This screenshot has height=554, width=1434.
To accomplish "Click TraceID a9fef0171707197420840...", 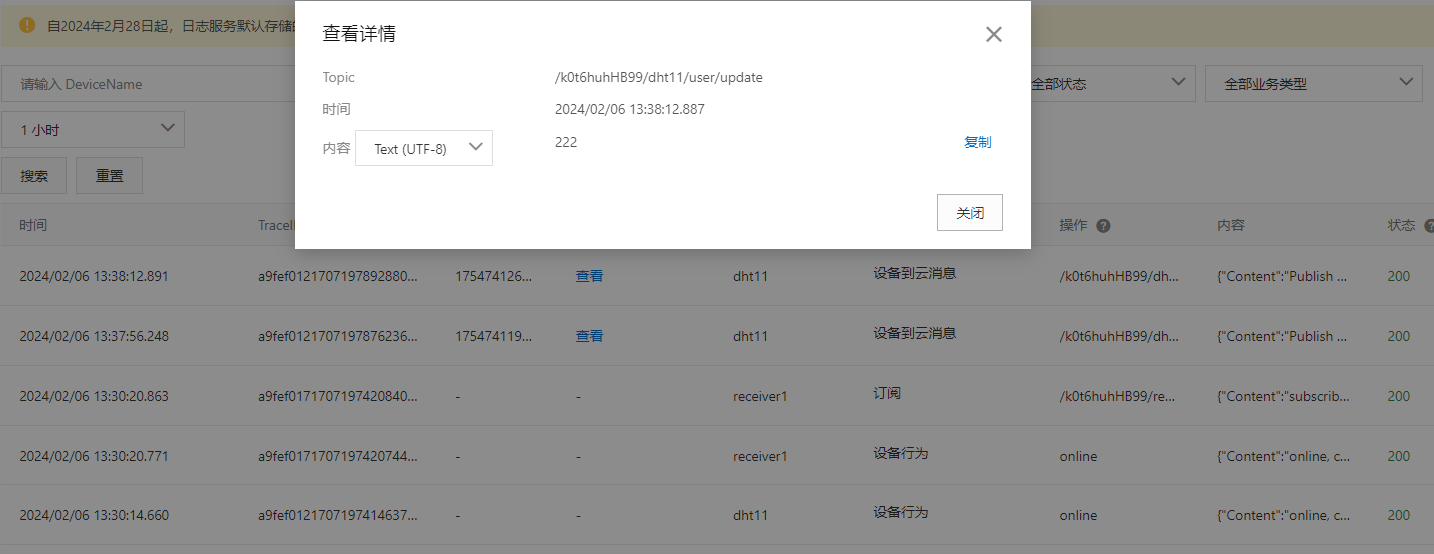I will [338, 396].
